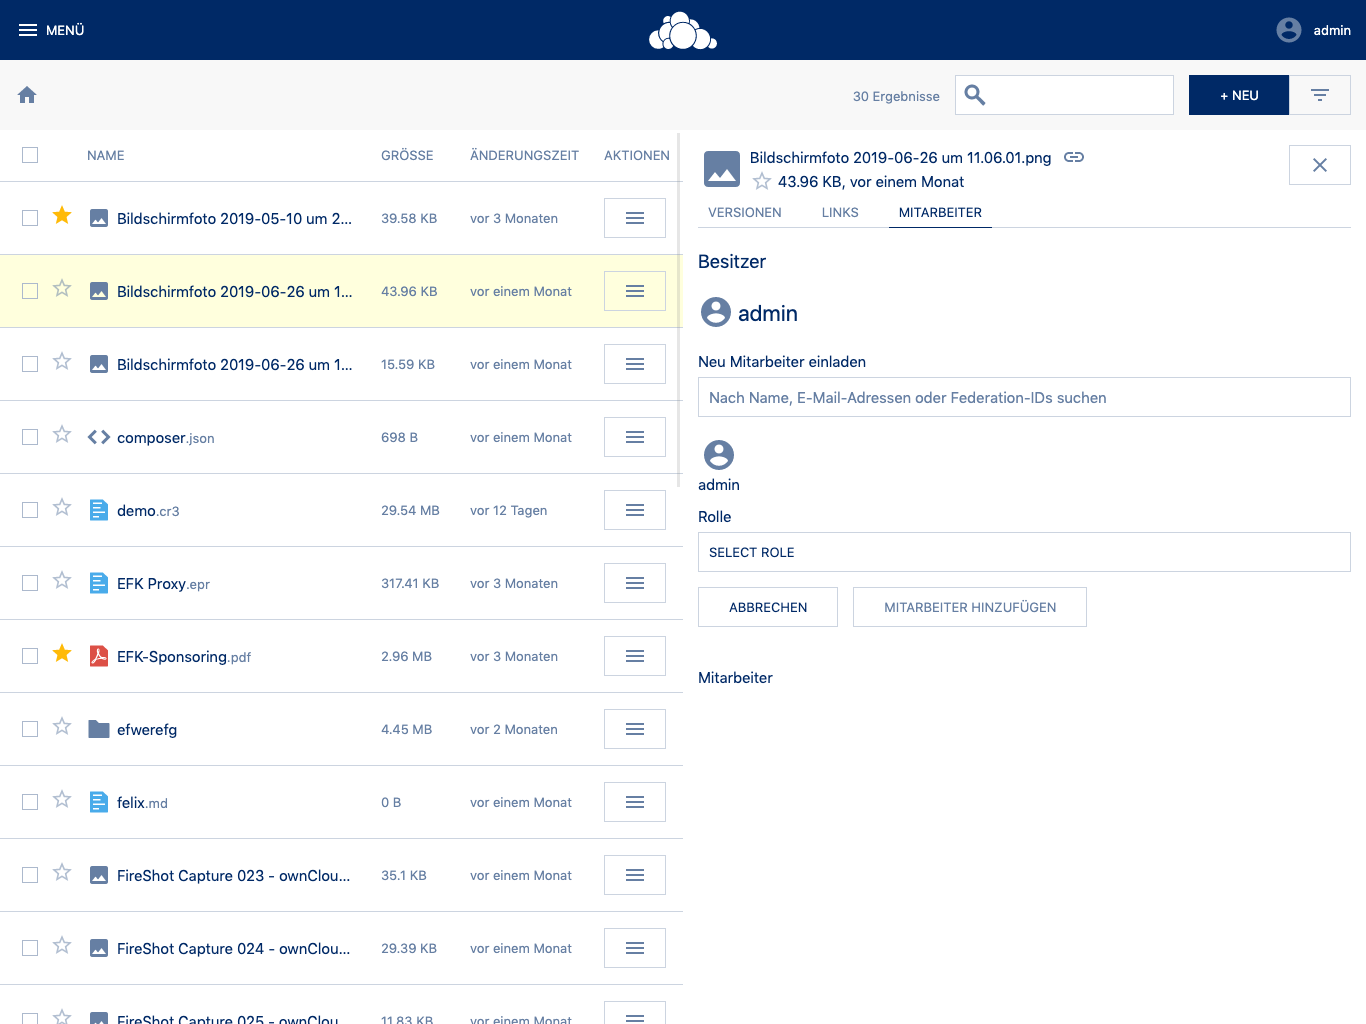The height and width of the screenshot is (1024, 1366).
Task: Open the felix.md file name
Action: [x=142, y=802]
